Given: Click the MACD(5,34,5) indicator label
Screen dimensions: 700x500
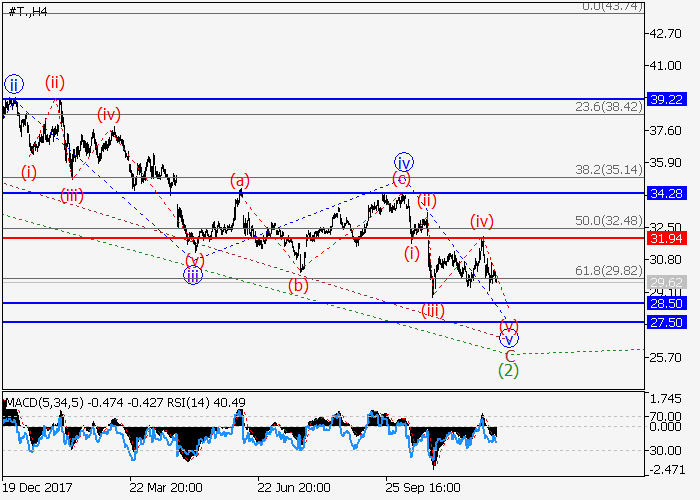Looking at the screenshot, I should (42, 403).
